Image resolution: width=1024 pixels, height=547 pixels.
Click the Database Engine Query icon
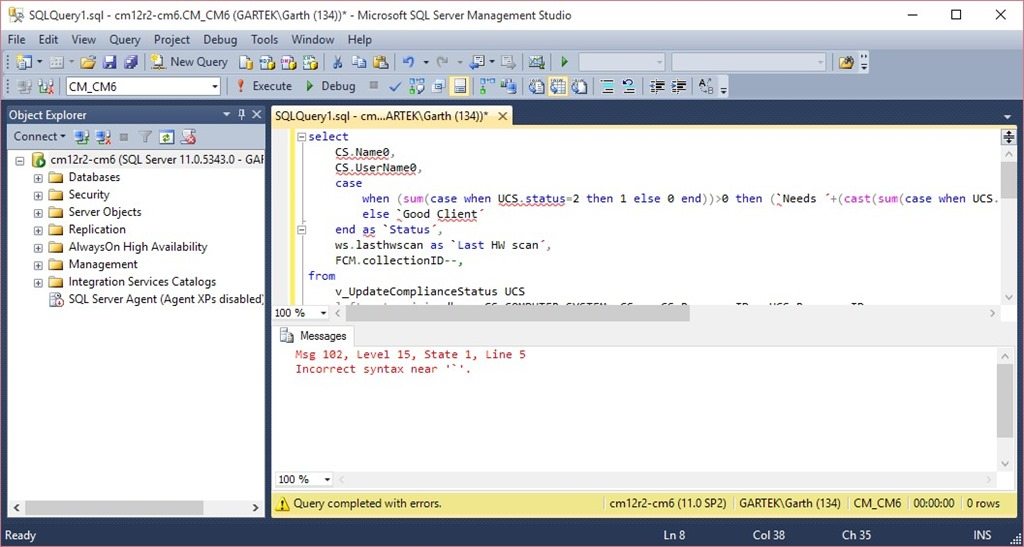click(x=246, y=62)
